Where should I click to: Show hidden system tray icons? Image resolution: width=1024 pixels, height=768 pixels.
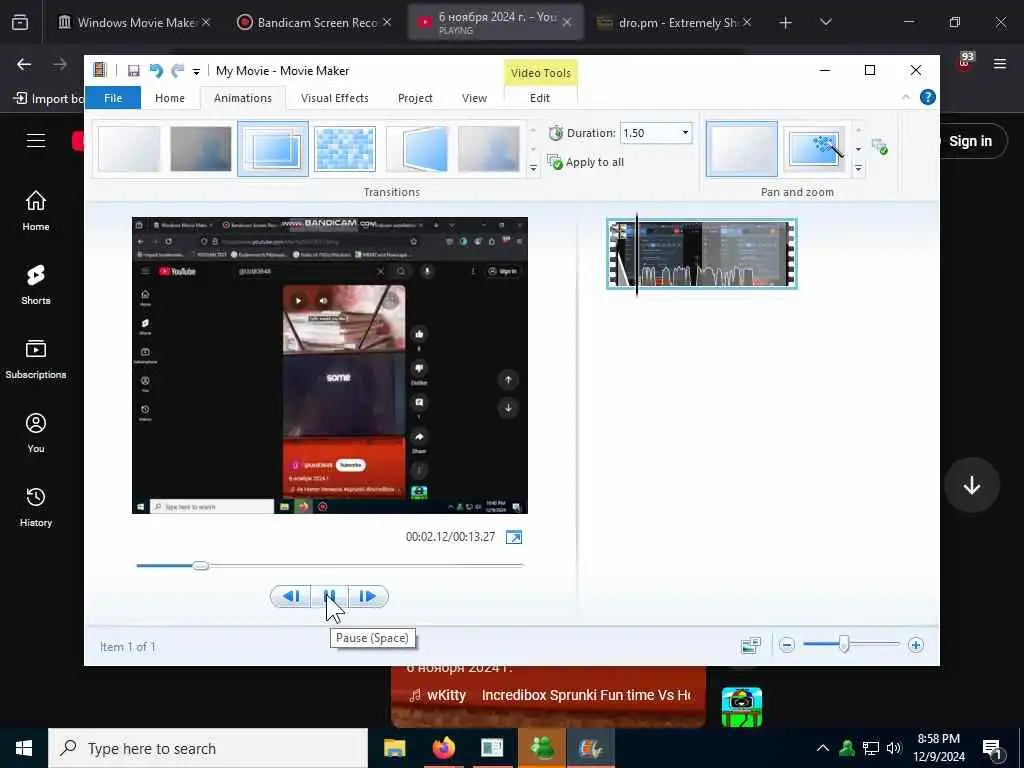pos(823,748)
